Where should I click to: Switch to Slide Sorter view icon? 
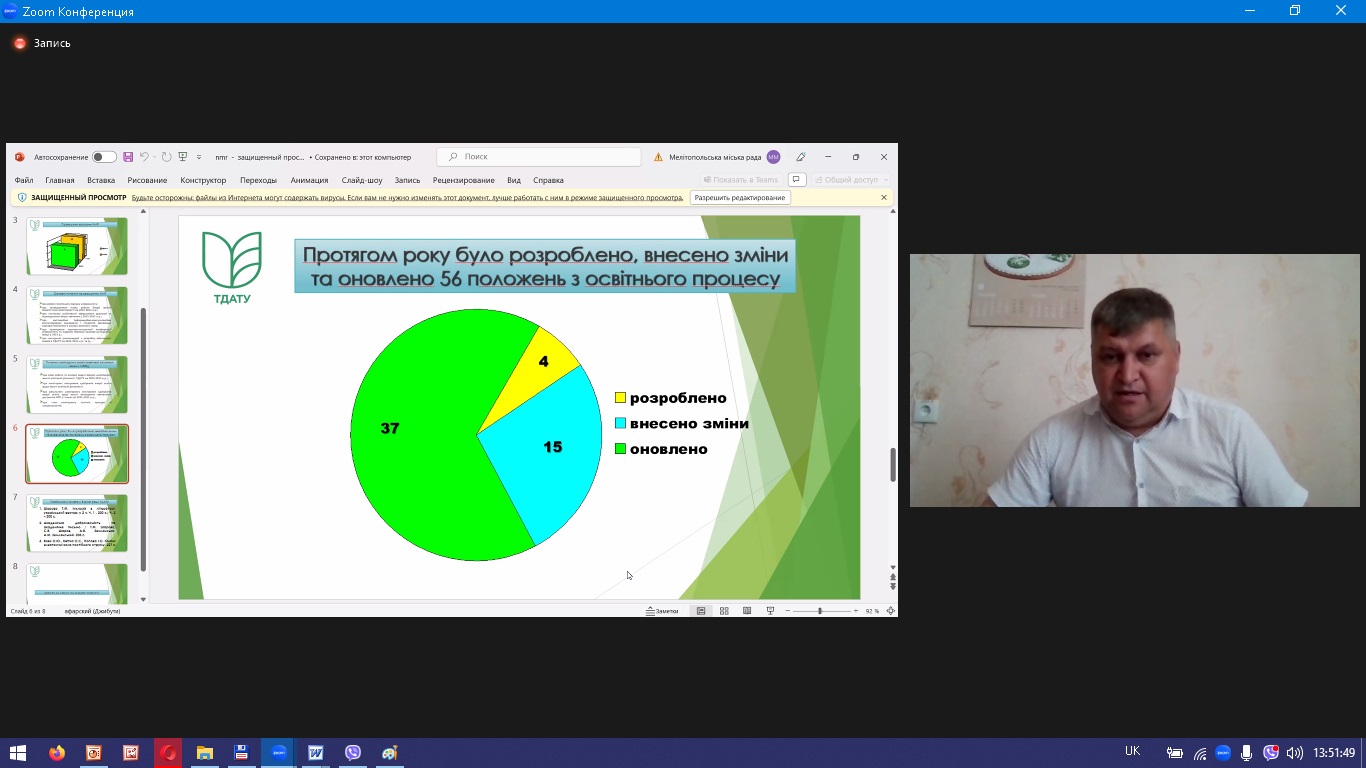(724, 611)
